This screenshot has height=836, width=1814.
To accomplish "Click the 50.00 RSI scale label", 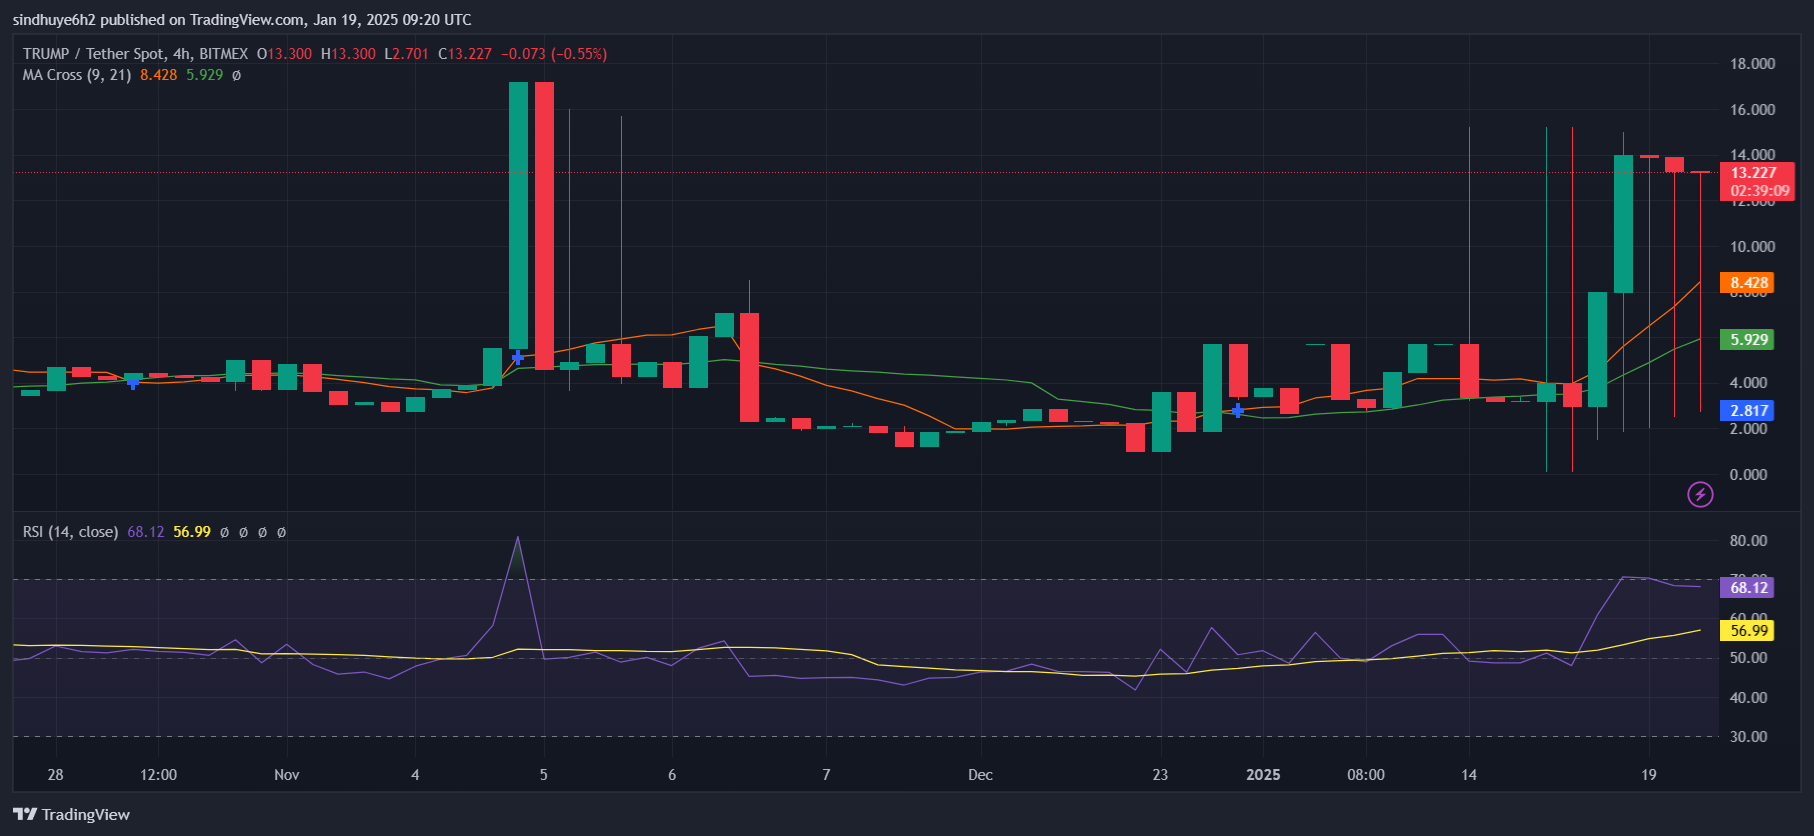I will coord(1749,658).
